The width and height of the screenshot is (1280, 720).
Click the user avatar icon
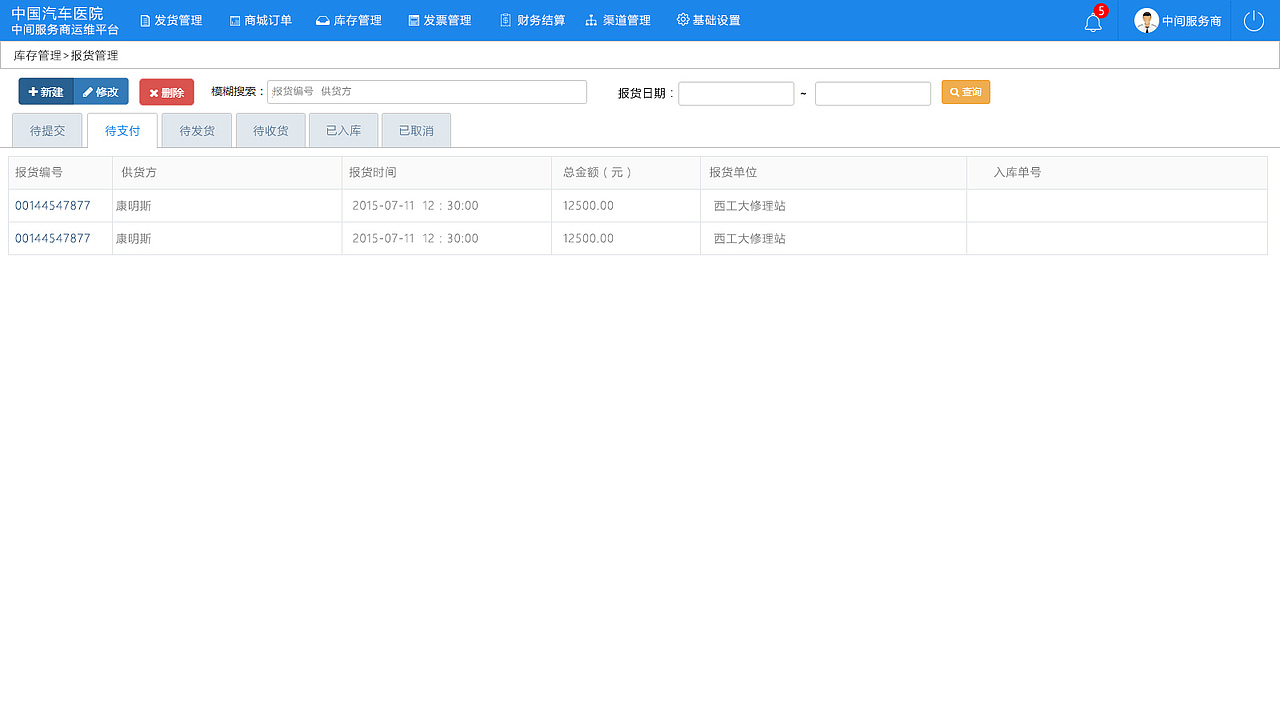tap(1146, 21)
